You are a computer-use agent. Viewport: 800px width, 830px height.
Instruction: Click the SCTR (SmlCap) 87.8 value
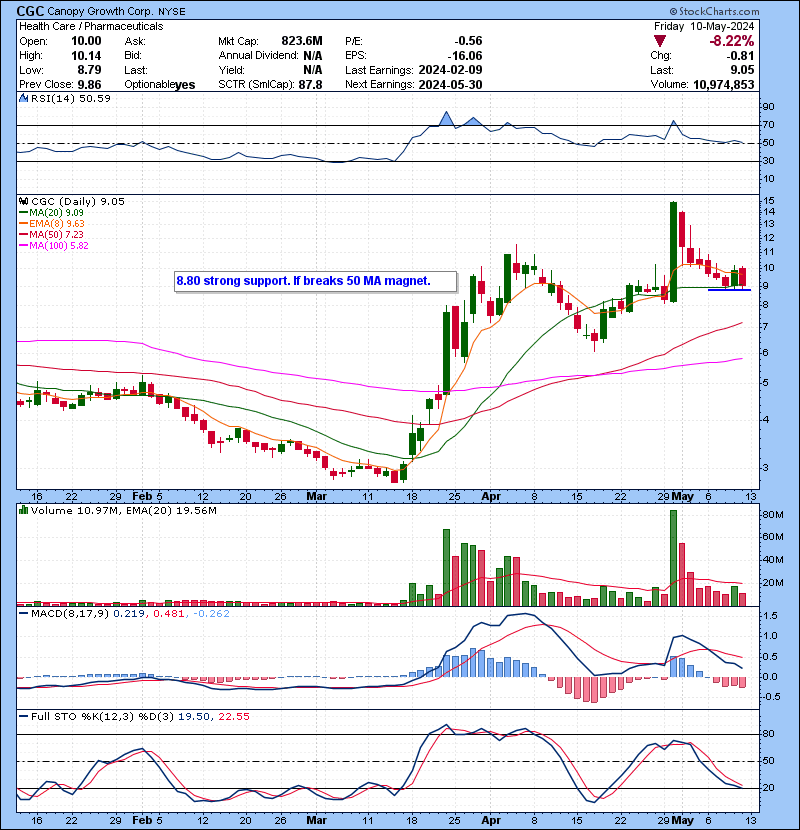(310, 84)
